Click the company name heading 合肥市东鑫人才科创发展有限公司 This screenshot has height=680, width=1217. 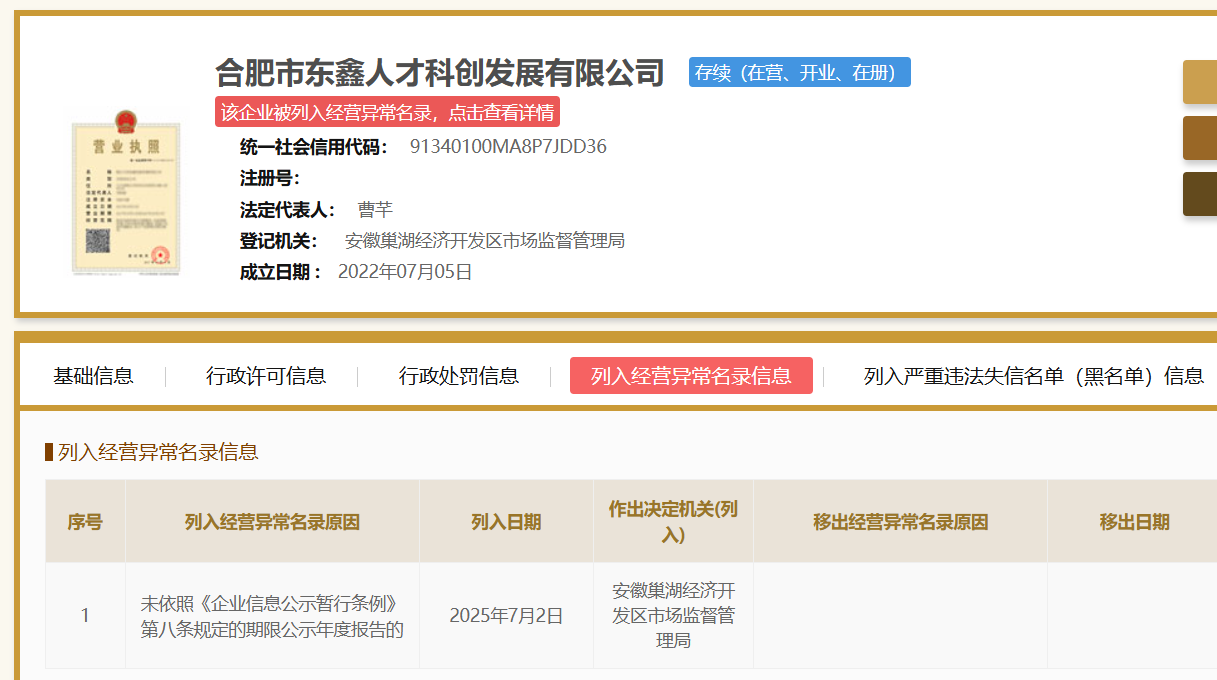tap(440, 73)
